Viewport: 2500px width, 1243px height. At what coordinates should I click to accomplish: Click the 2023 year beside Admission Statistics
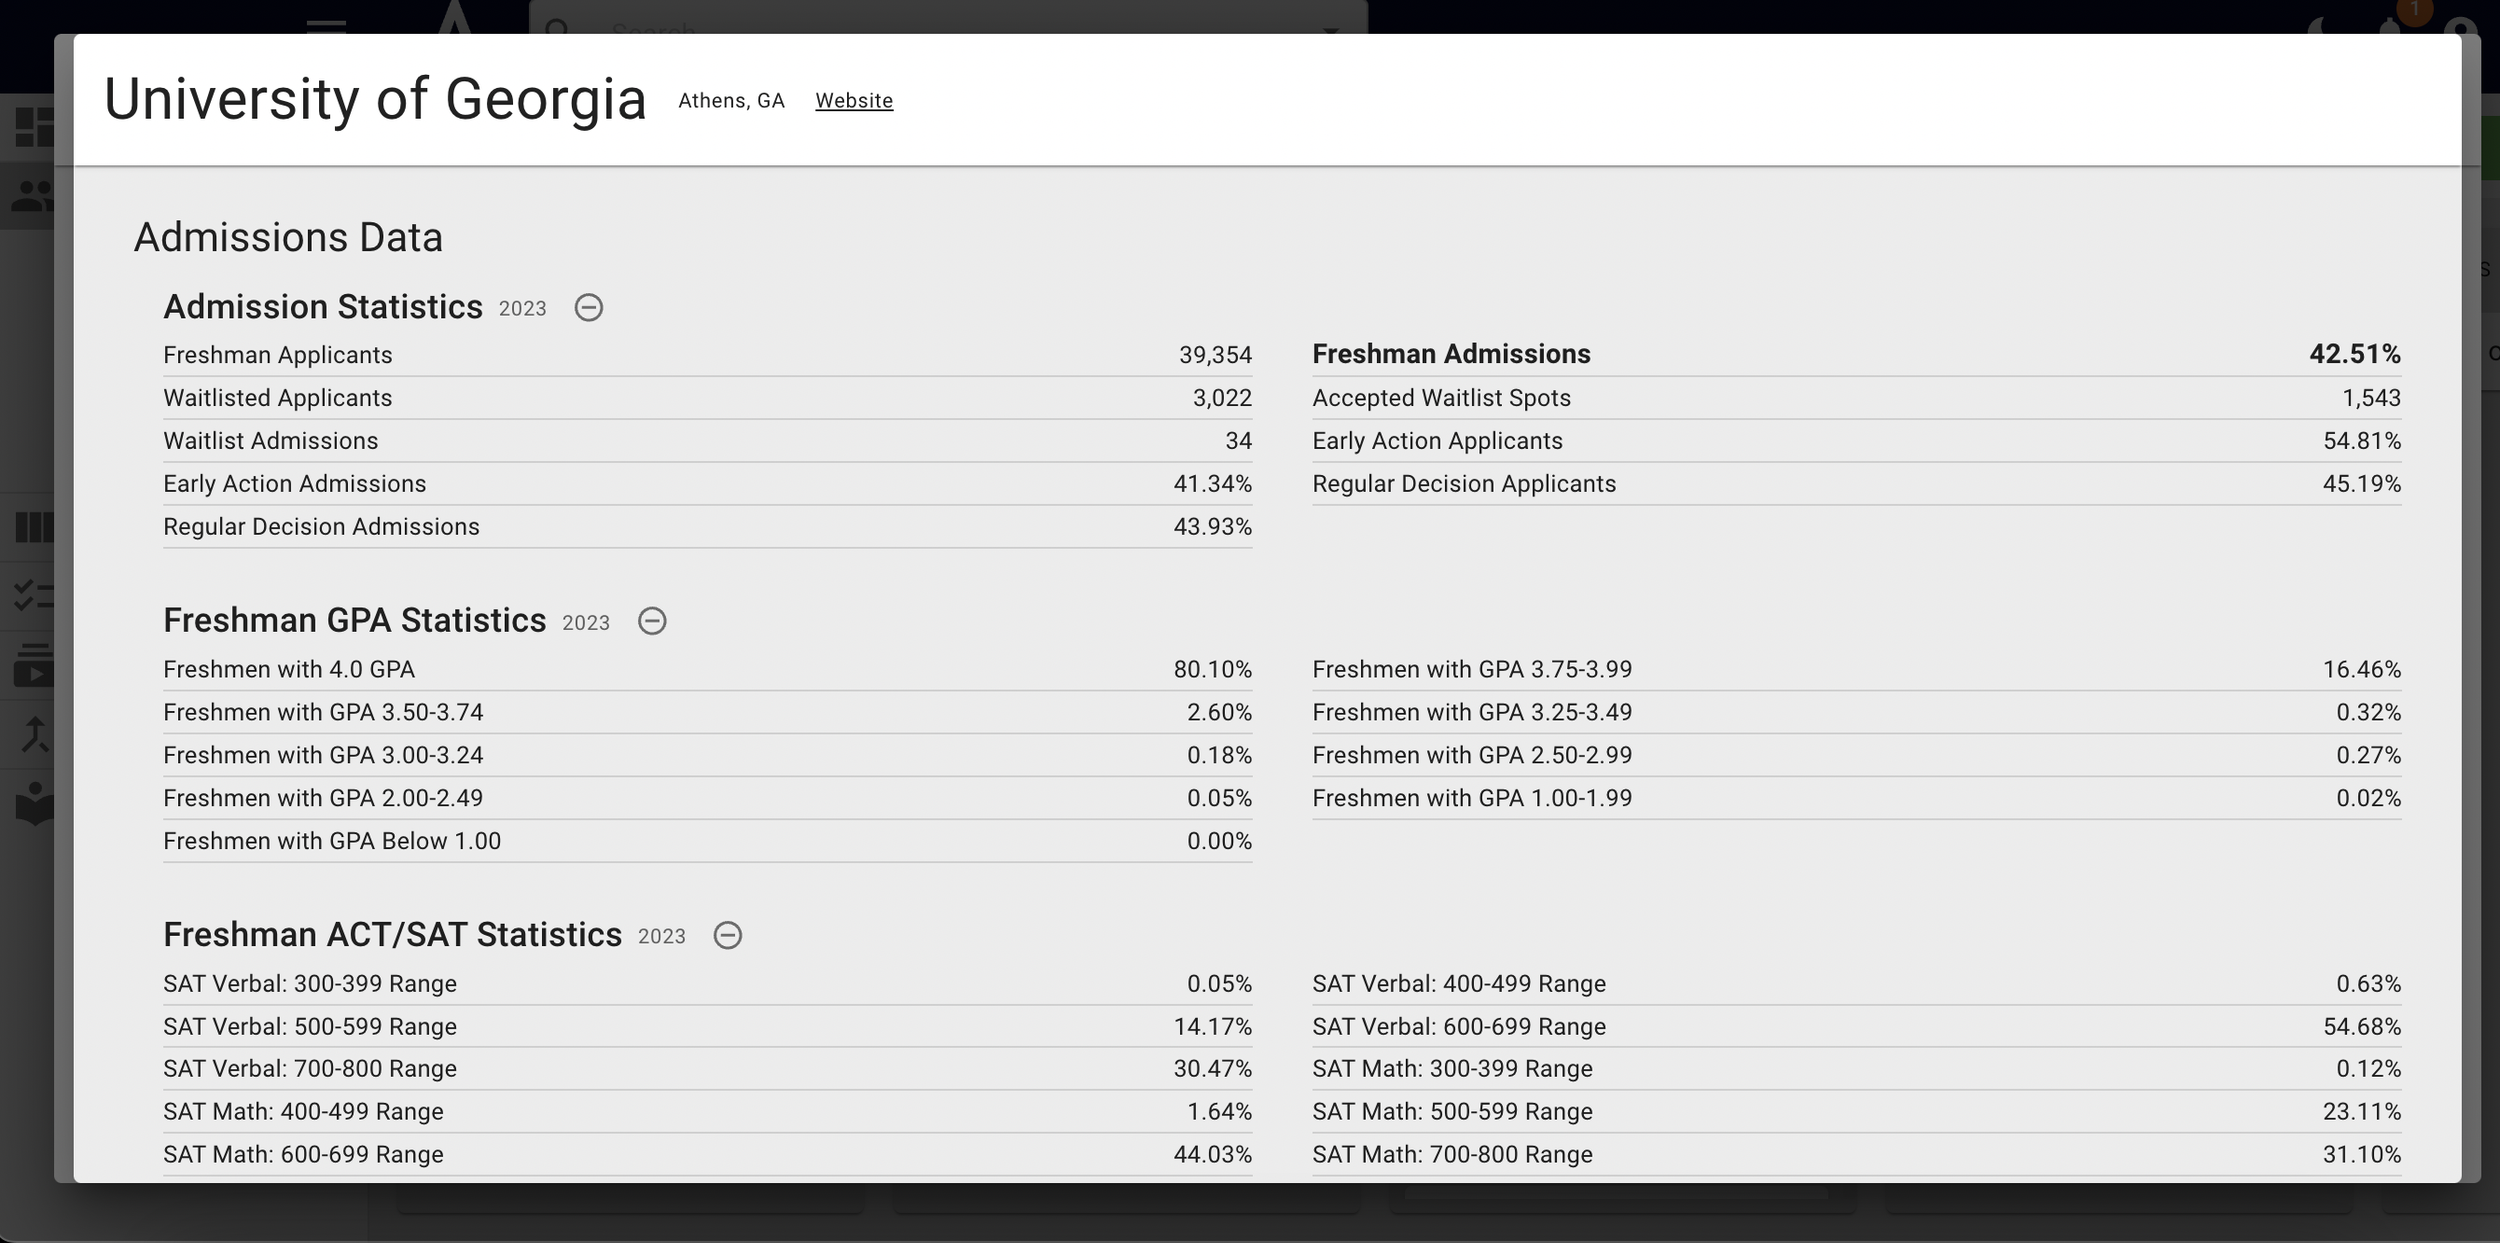click(x=522, y=309)
